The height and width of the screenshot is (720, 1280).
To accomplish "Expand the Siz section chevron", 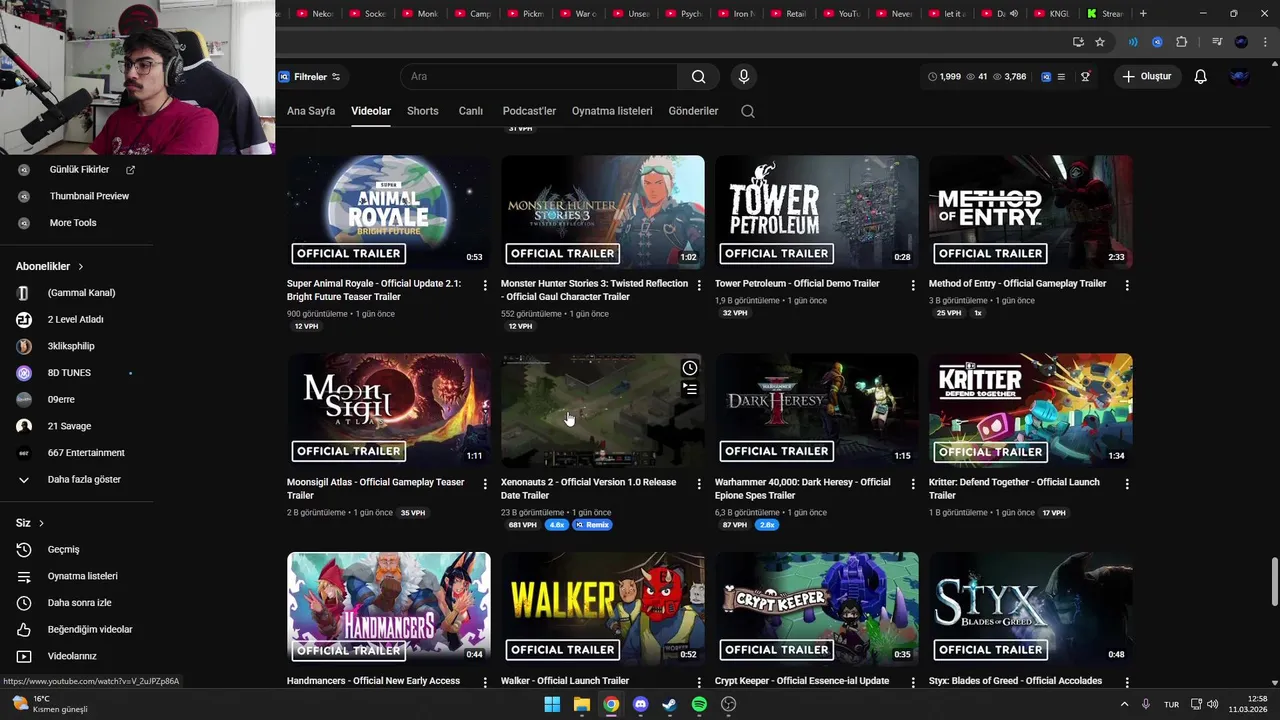I will (41, 523).
